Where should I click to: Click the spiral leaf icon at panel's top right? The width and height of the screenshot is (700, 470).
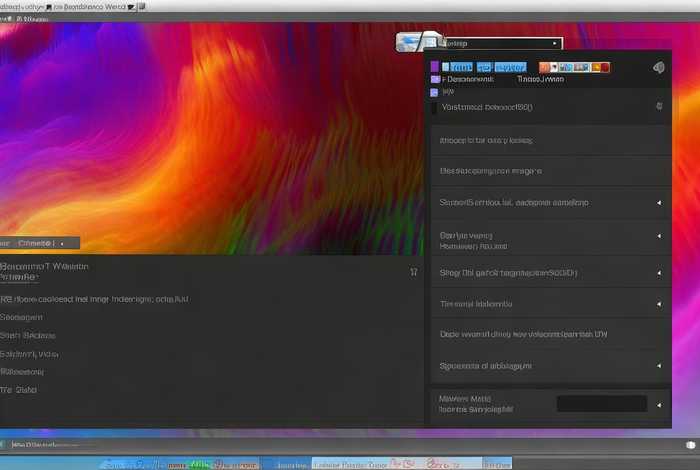tap(657, 68)
